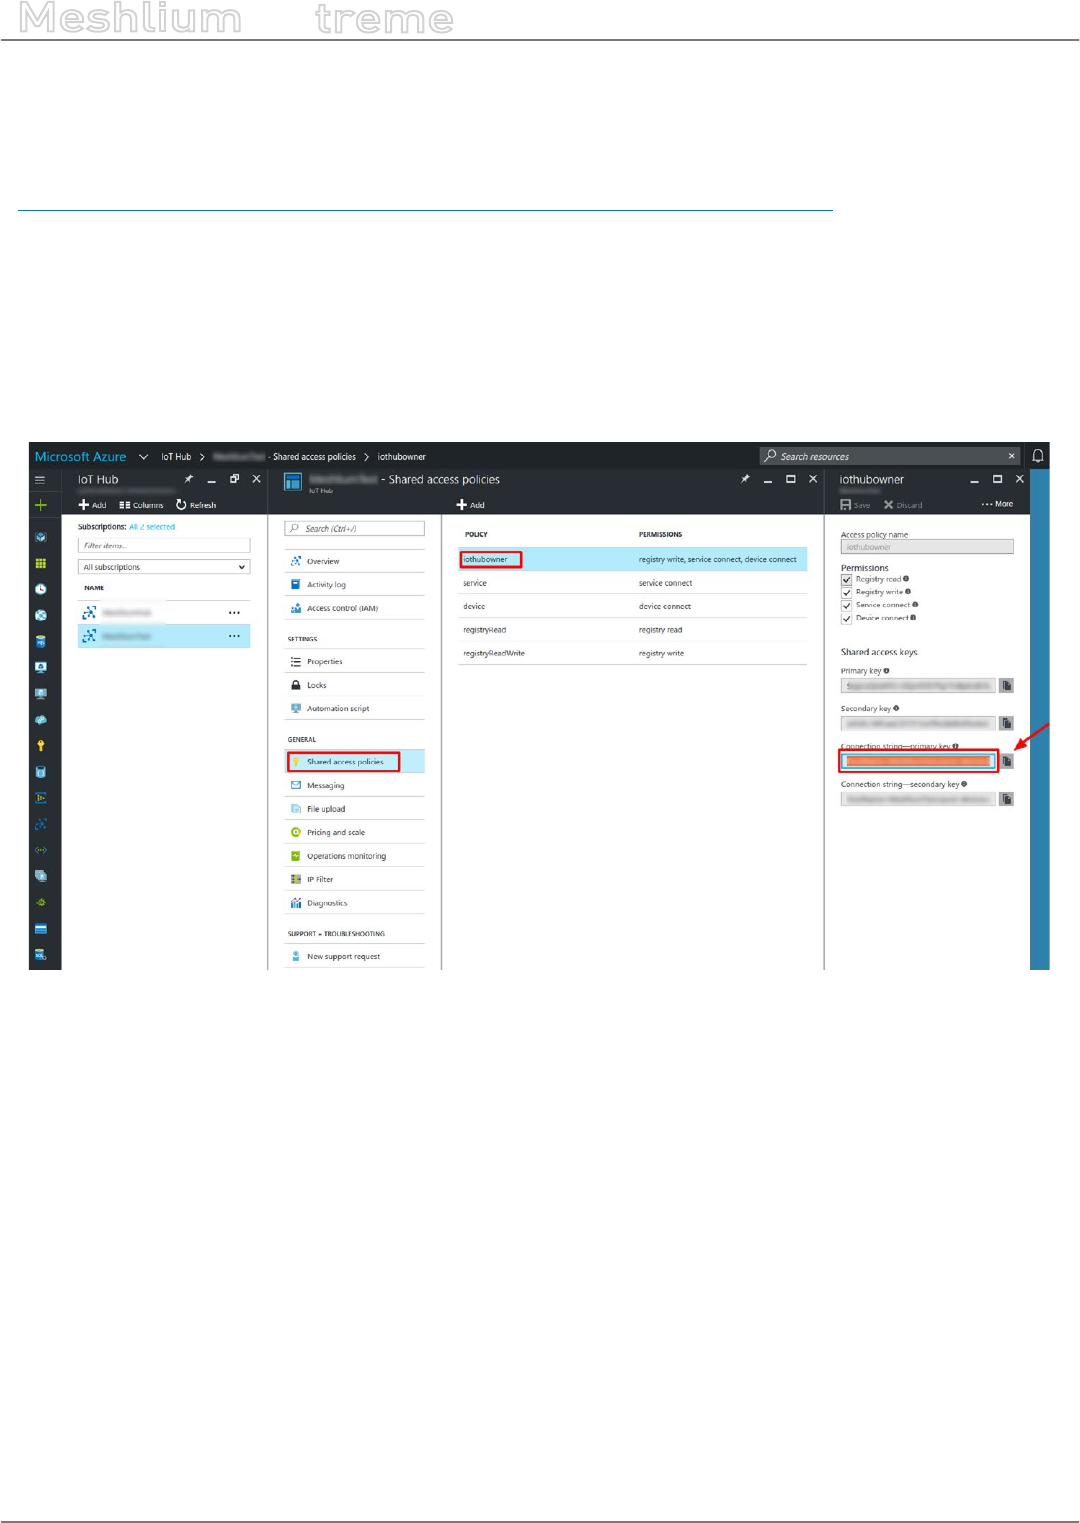Select the iothubowner policy row
The image size is (1080, 1523).
(632, 559)
